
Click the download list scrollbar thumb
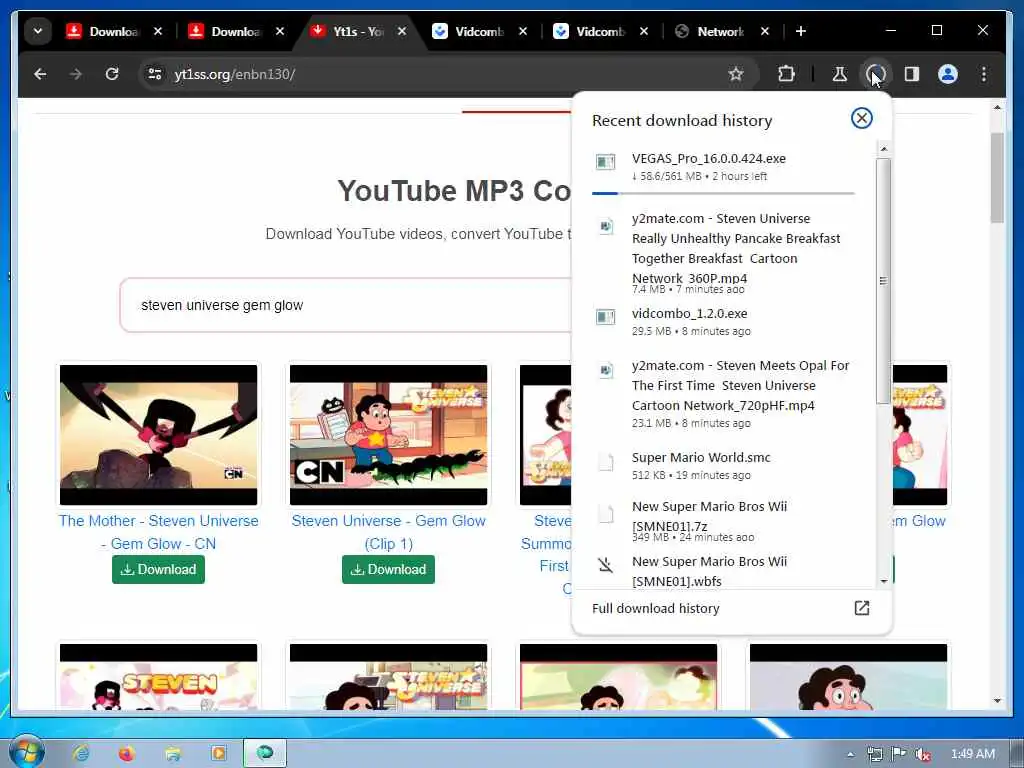884,281
